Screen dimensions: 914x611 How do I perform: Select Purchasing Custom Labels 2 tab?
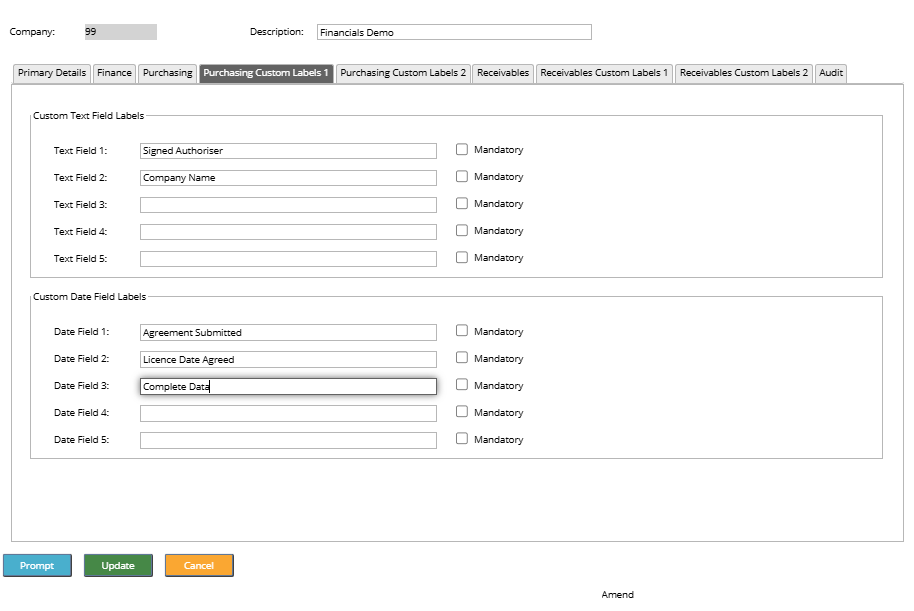pos(403,73)
